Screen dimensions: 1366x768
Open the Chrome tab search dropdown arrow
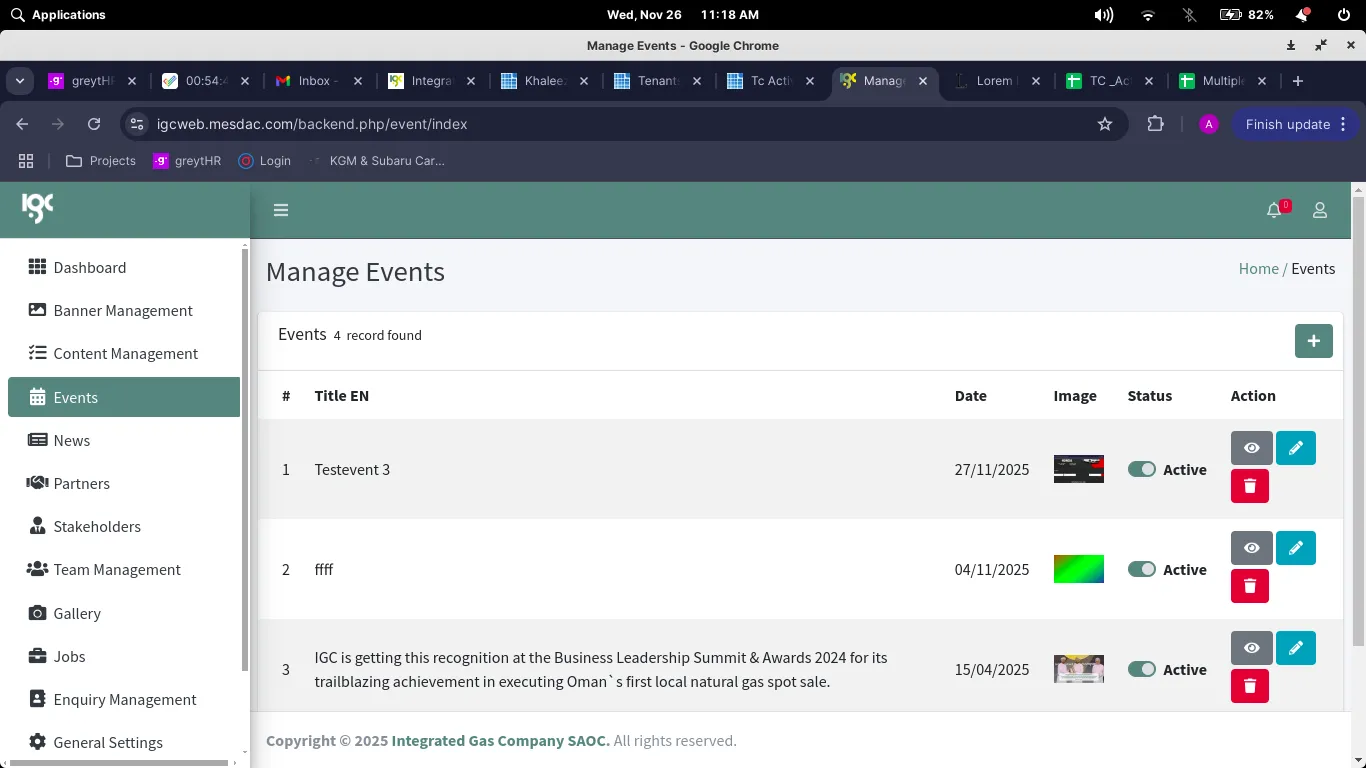(x=20, y=81)
